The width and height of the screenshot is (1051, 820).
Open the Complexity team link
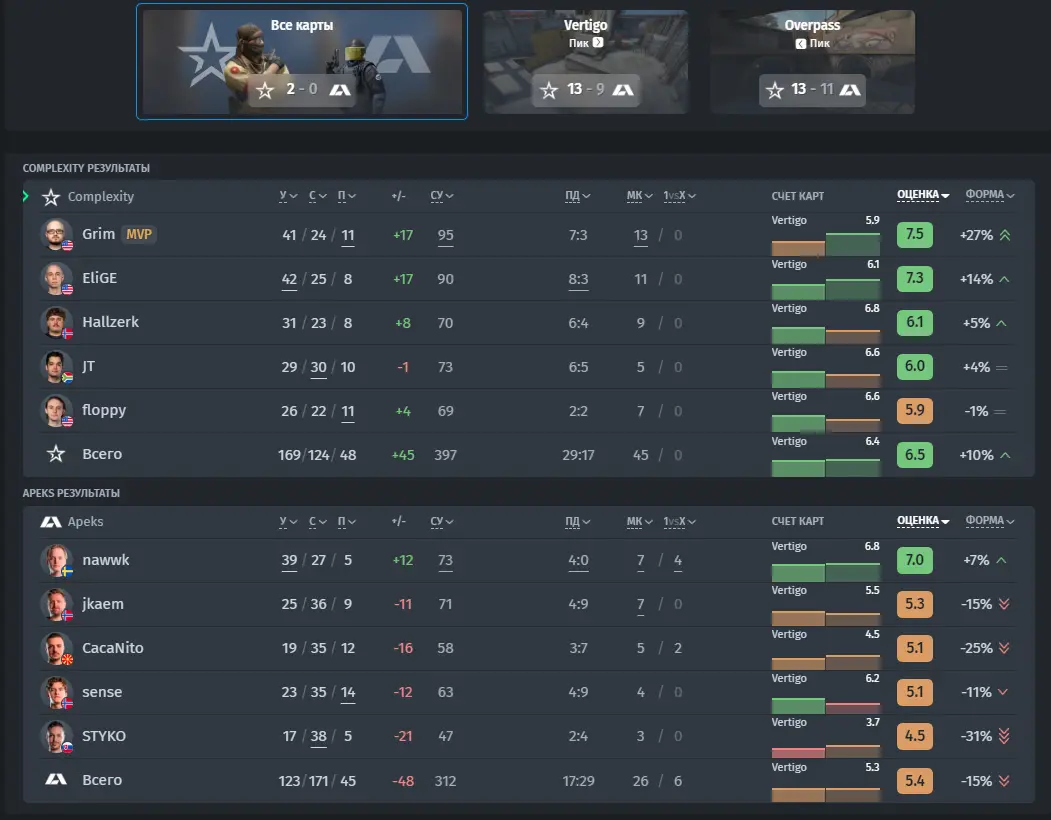click(x=101, y=196)
